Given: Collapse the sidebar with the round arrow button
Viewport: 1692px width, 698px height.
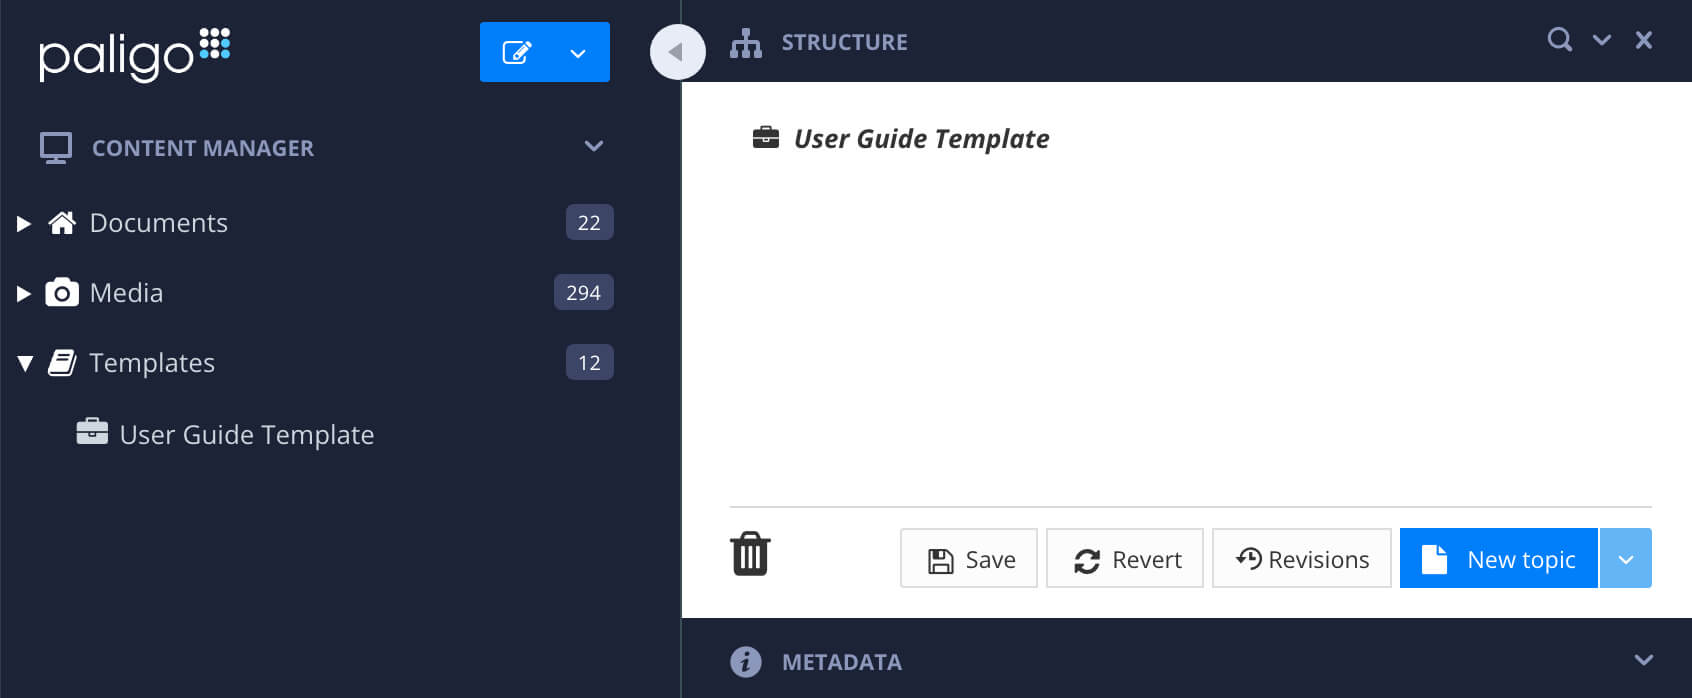Looking at the screenshot, I should [x=678, y=52].
